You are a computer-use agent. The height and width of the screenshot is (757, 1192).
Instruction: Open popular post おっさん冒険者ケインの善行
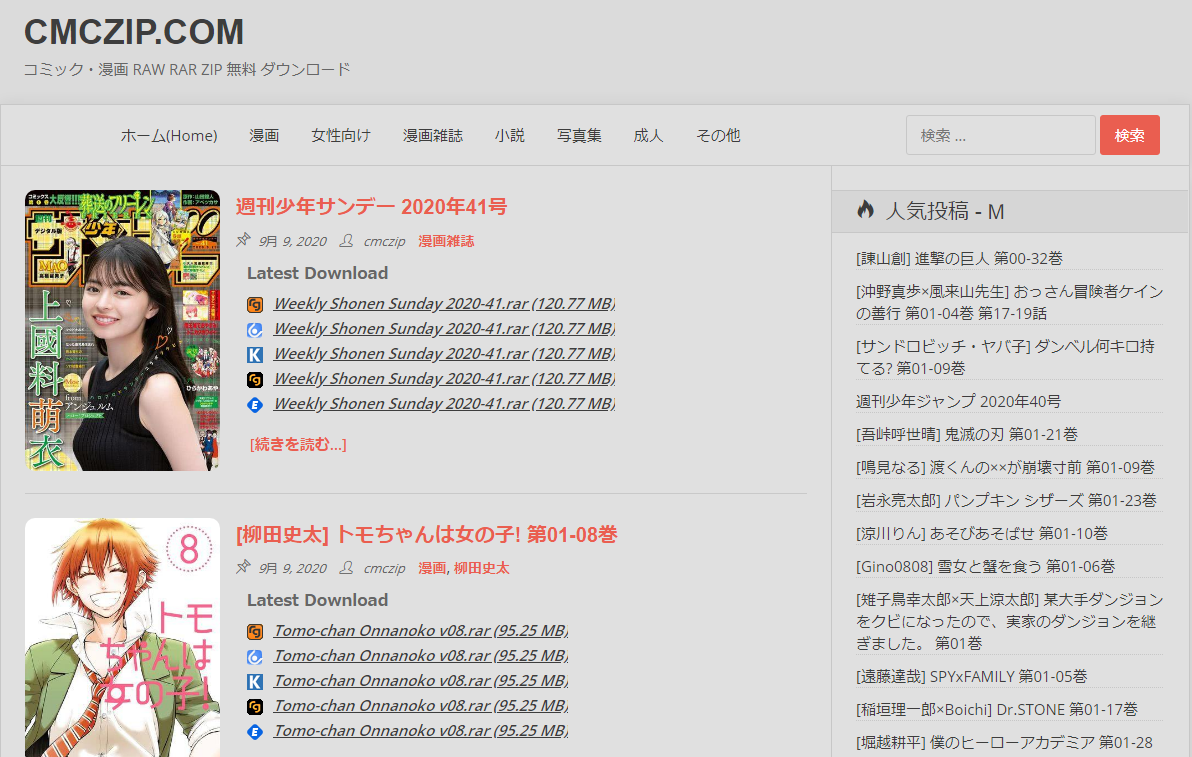1010,302
